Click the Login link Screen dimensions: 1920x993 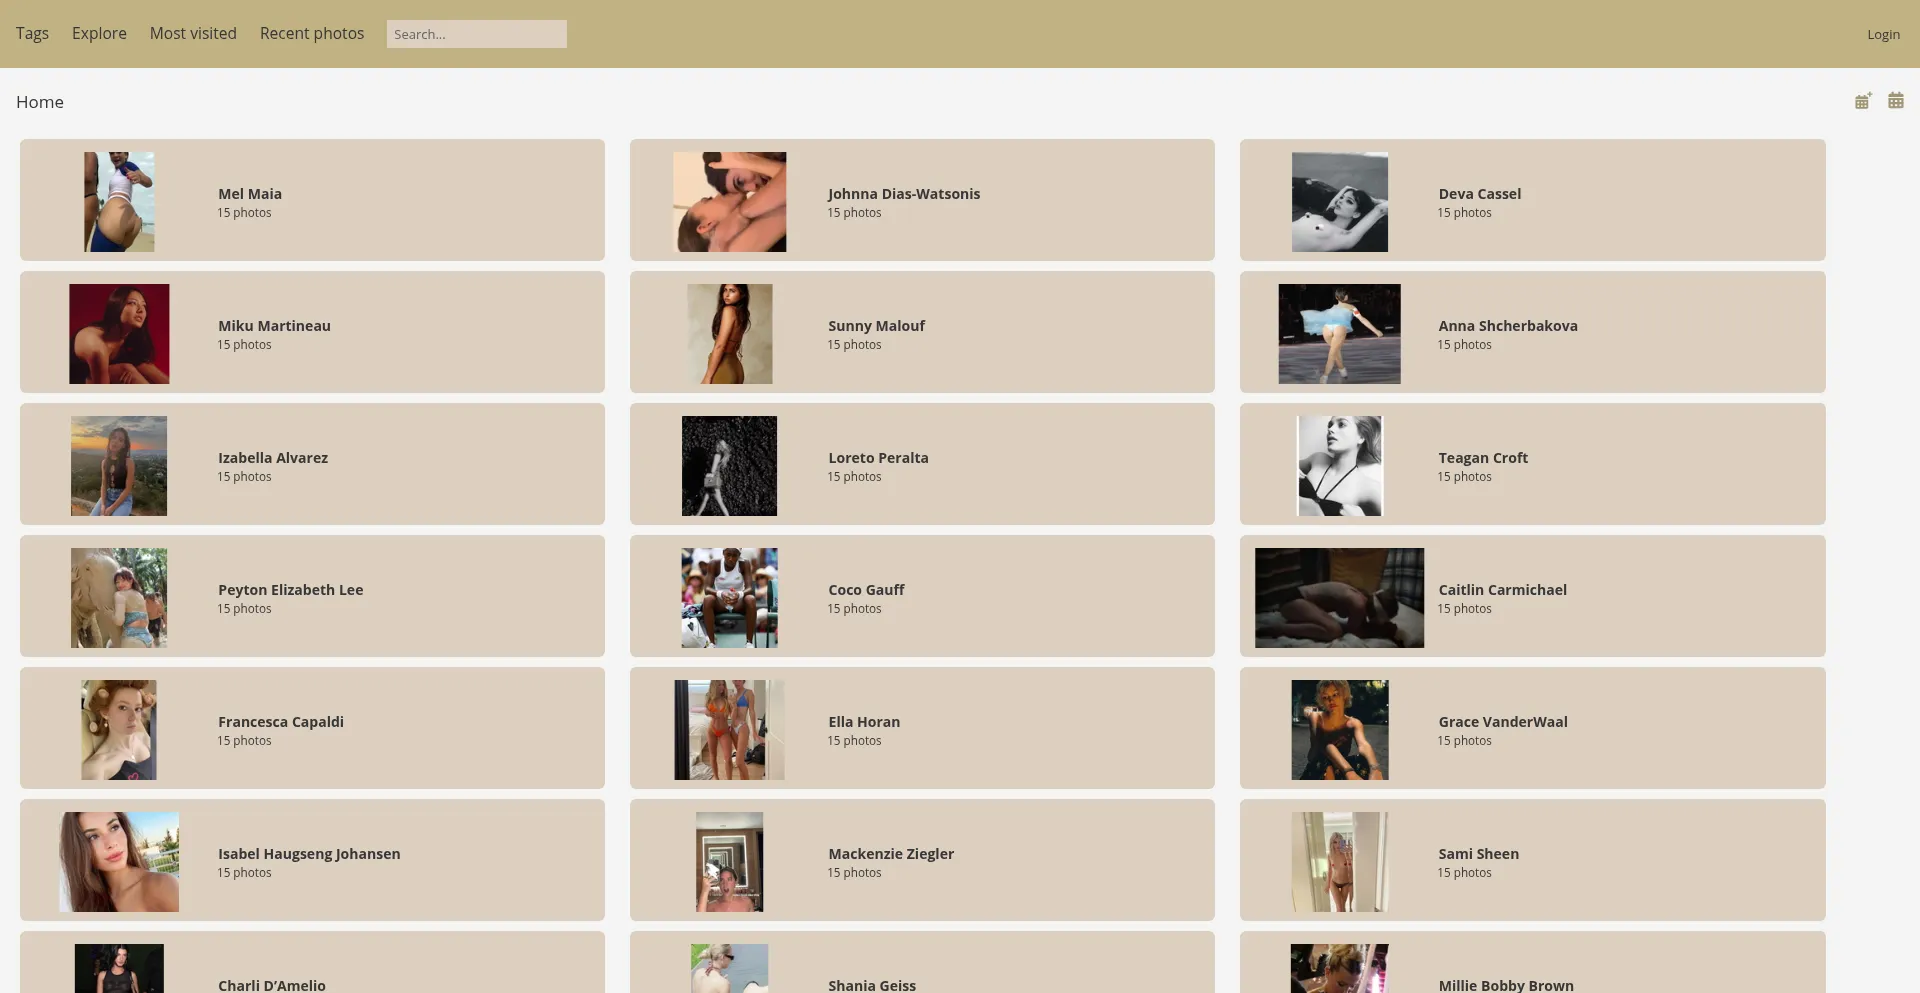click(x=1883, y=34)
